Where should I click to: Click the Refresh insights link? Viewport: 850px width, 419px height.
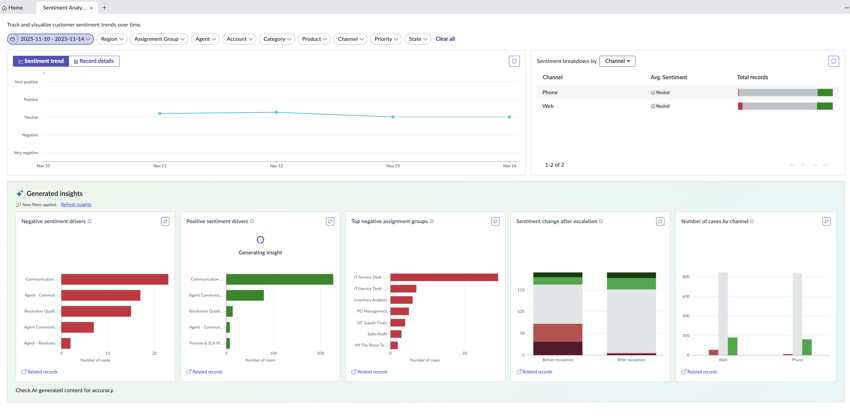pyautogui.click(x=76, y=204)
